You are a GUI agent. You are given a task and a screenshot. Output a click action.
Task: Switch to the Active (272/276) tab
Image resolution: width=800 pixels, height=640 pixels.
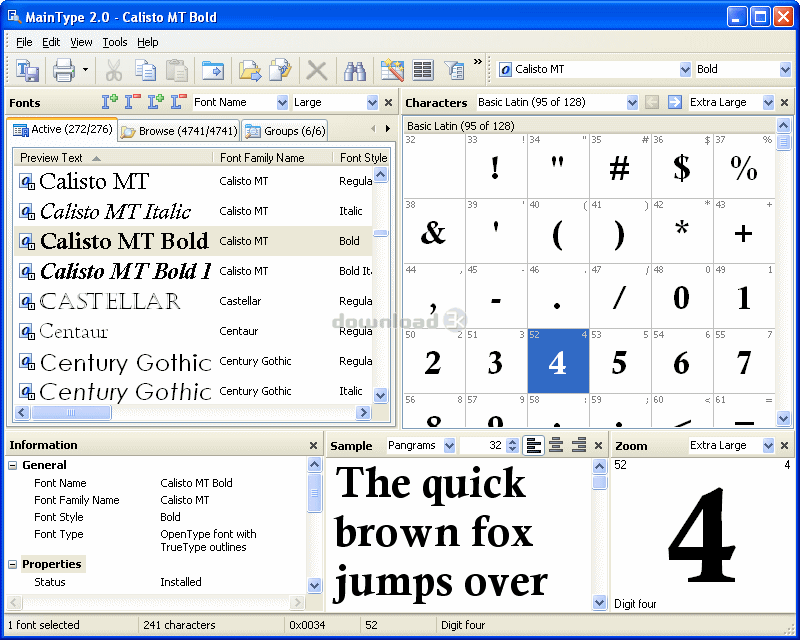coord(62,130)
